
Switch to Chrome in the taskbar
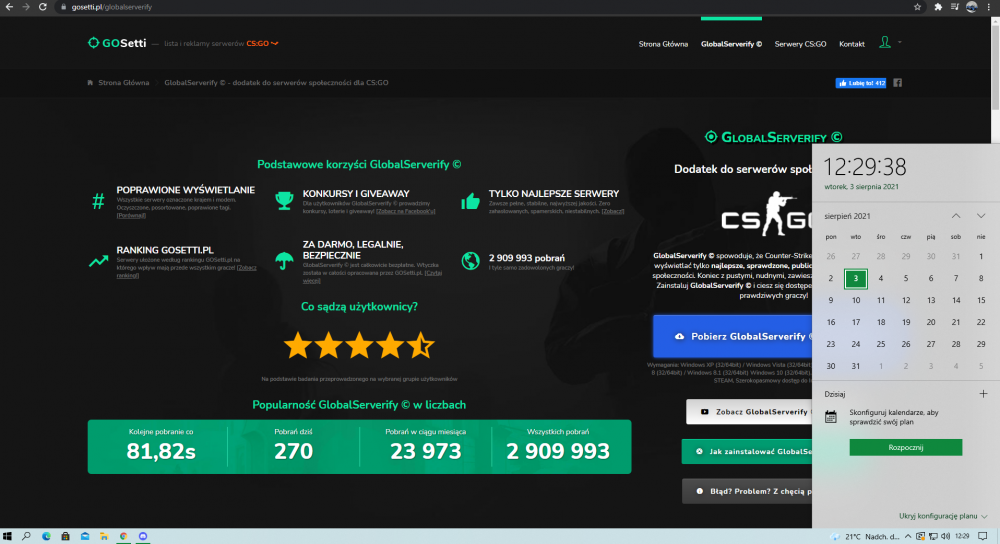tap(124, 536)
